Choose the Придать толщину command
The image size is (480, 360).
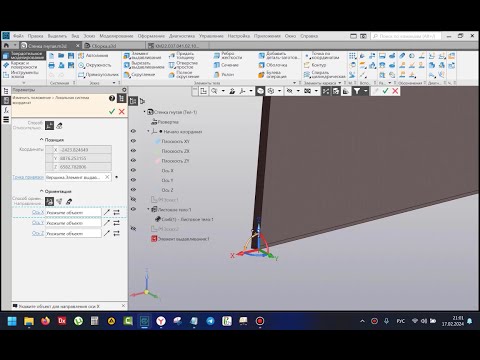click(182, 55)
